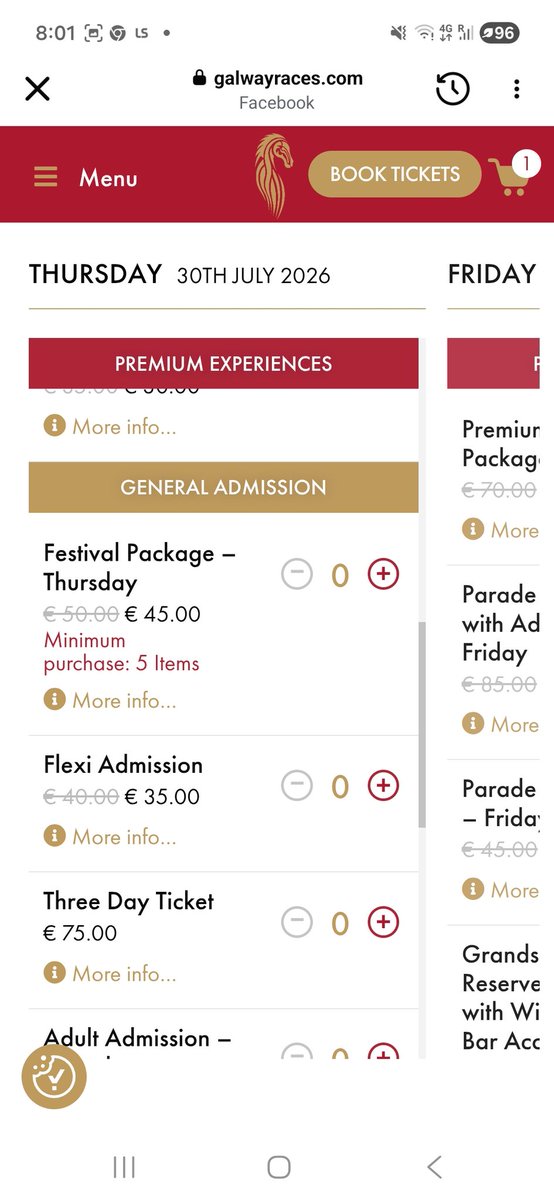Viewport: 554px width, 1200px height.
Task: Tap the Android back navigation arrow
Action: (x=434, y=1166)
